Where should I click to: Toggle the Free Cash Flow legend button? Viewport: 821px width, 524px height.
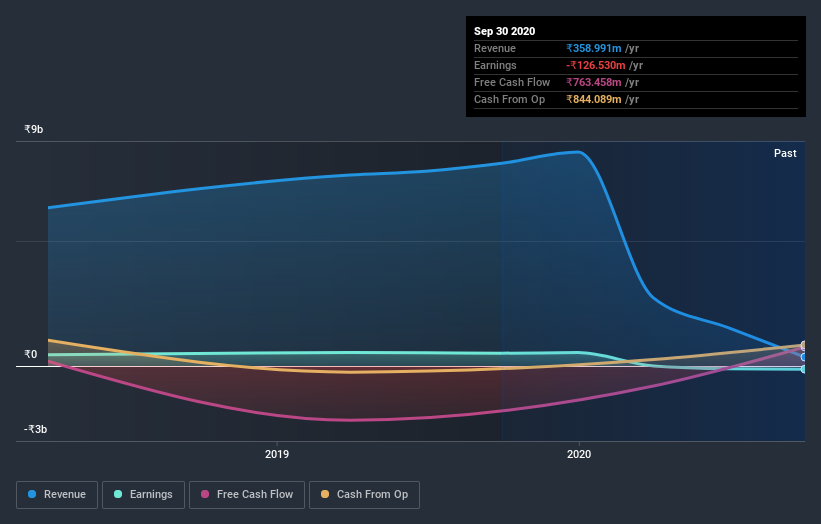pyautogui.click(x=247, y=495)
